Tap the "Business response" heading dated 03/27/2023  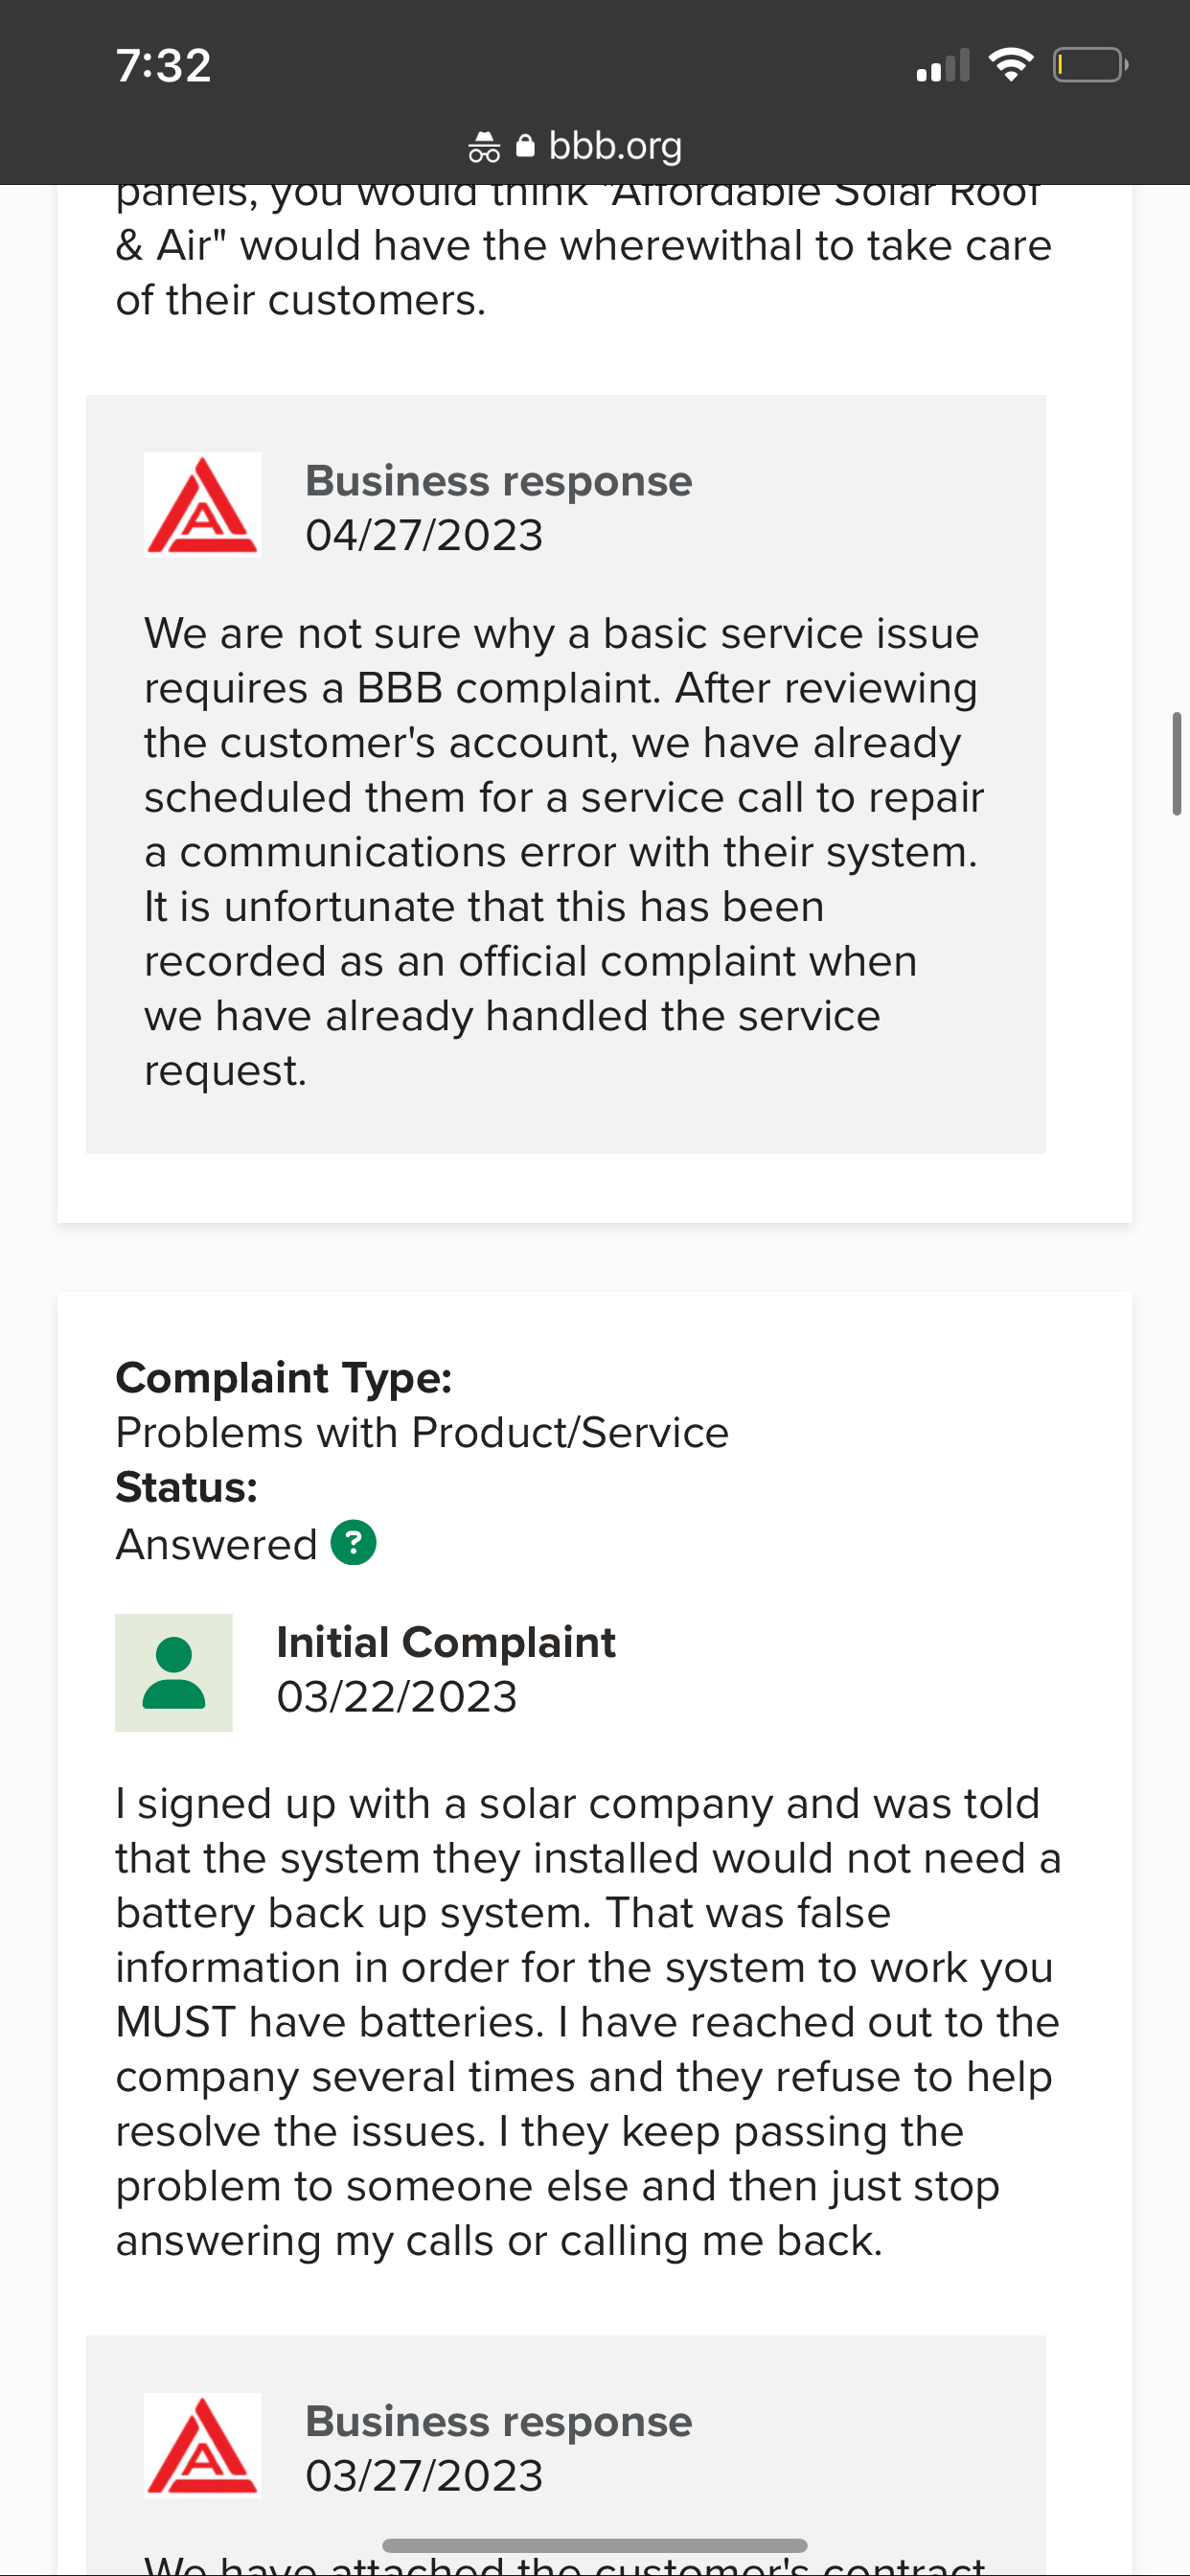498,2421
